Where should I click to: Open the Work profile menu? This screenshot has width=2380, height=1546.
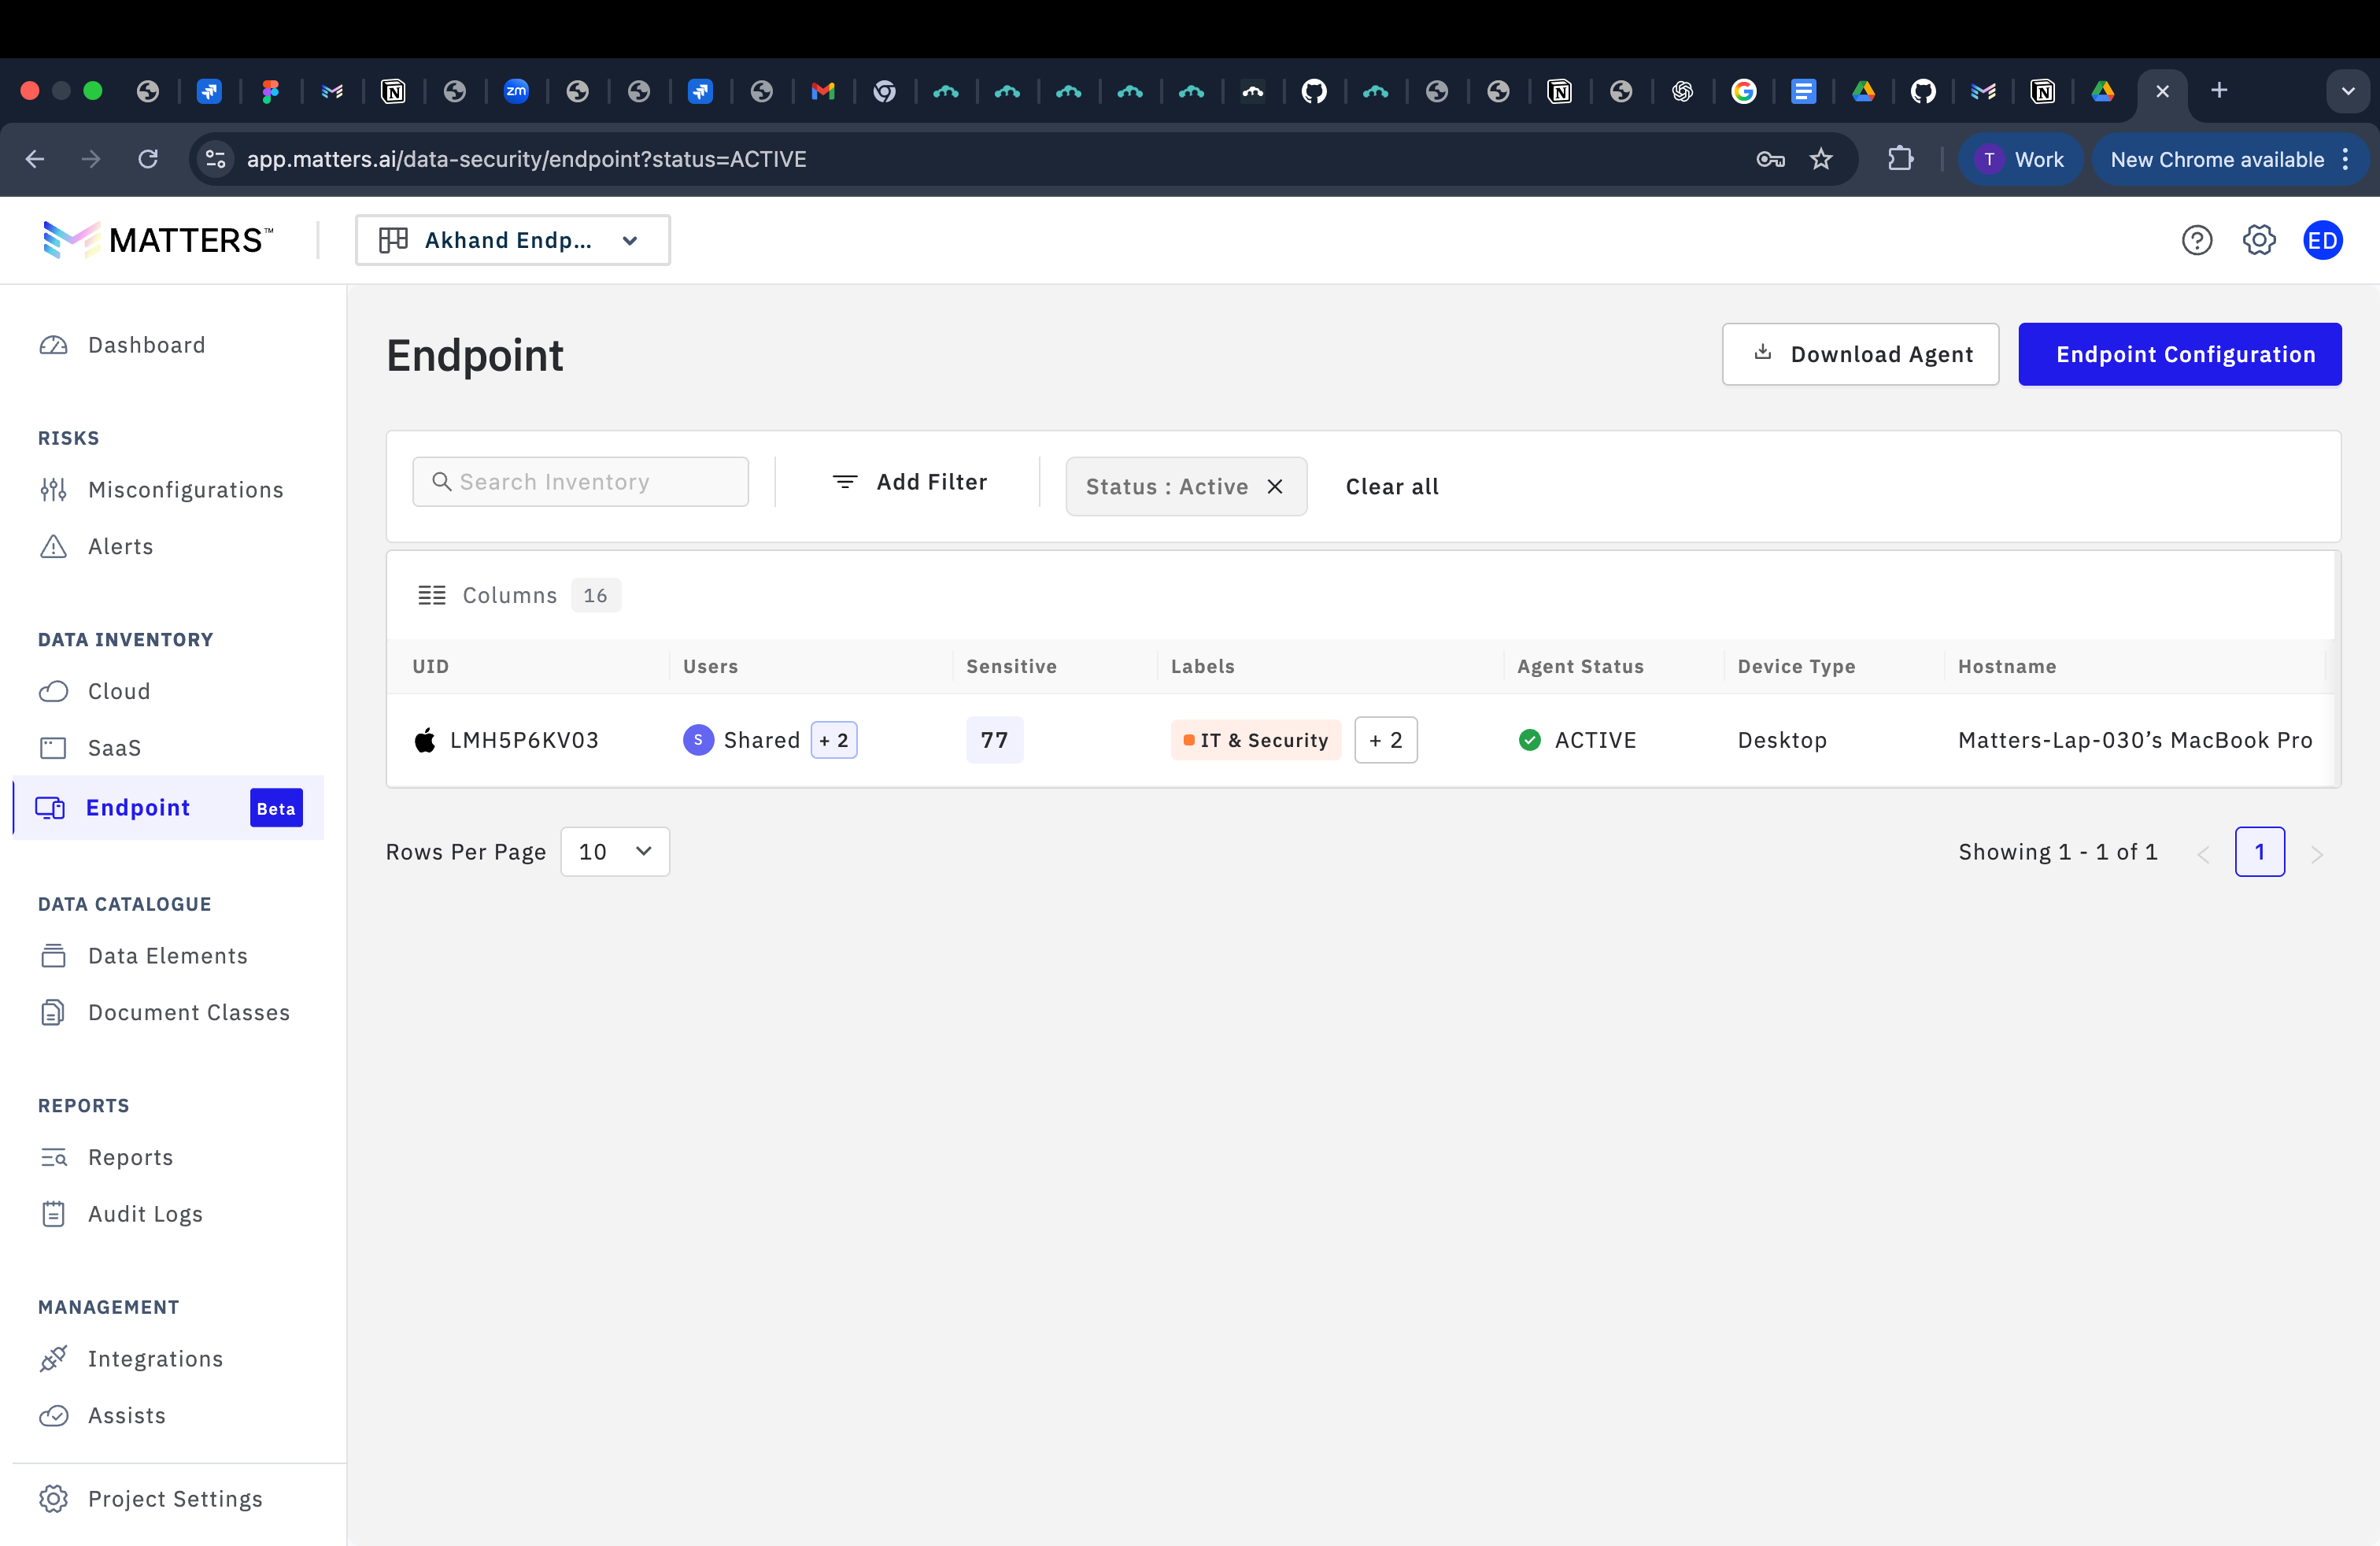tap(2021, 159)
